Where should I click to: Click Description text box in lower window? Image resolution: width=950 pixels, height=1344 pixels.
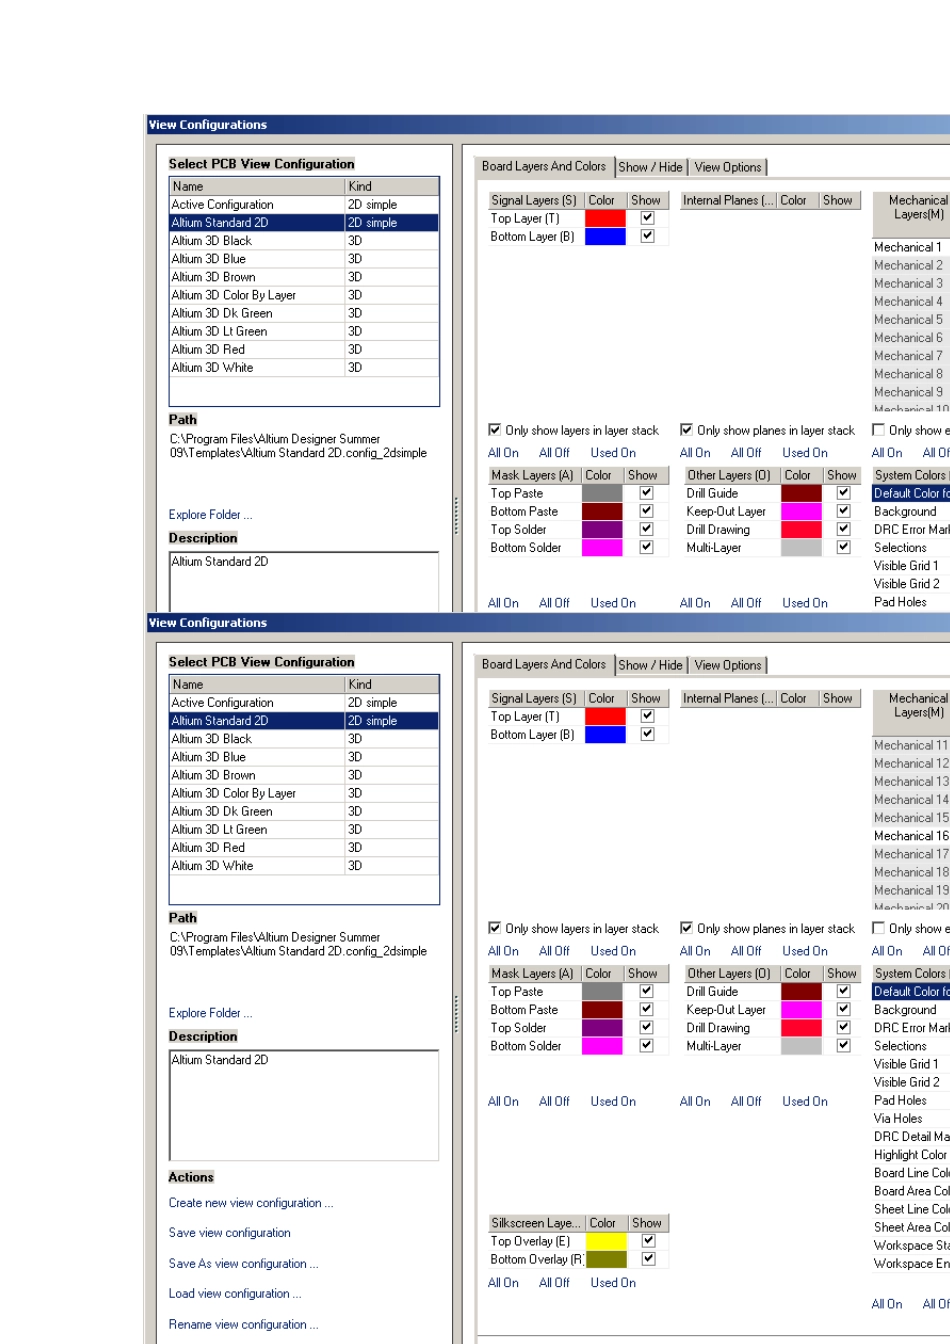click(x=304, y=1105)
